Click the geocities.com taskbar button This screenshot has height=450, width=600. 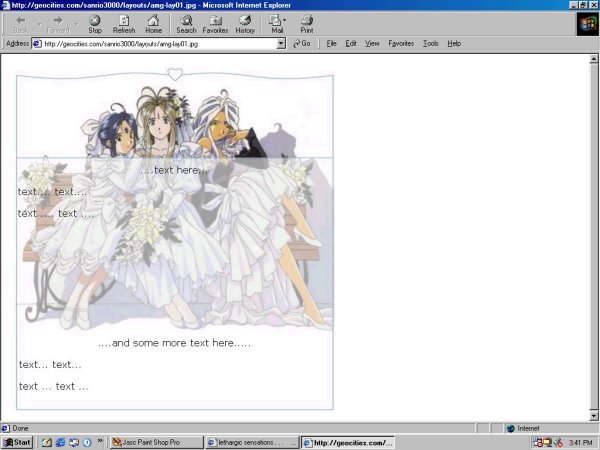pos(348,443)
